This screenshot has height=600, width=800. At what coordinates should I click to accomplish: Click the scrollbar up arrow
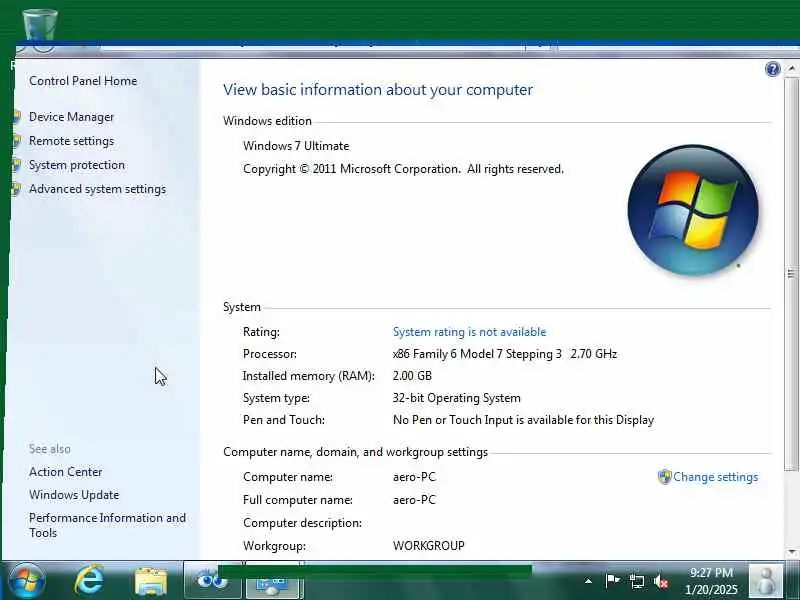click(x=791, y=68)
